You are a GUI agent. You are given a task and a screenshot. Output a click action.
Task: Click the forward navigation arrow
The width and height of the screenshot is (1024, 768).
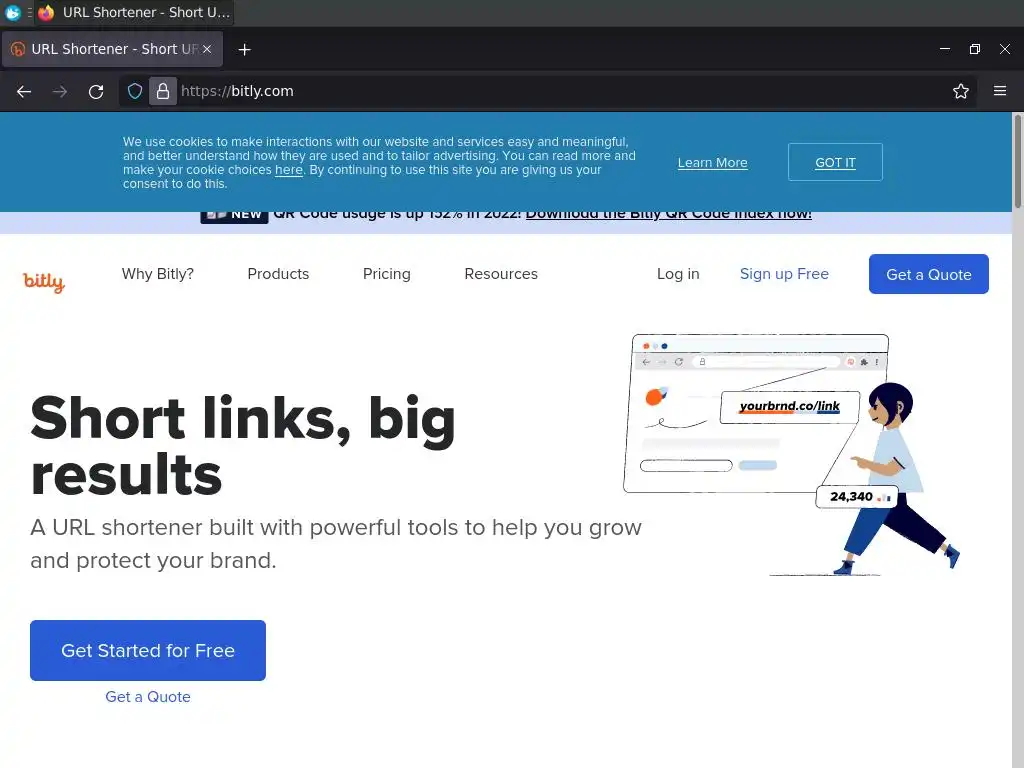pos(60,91)
